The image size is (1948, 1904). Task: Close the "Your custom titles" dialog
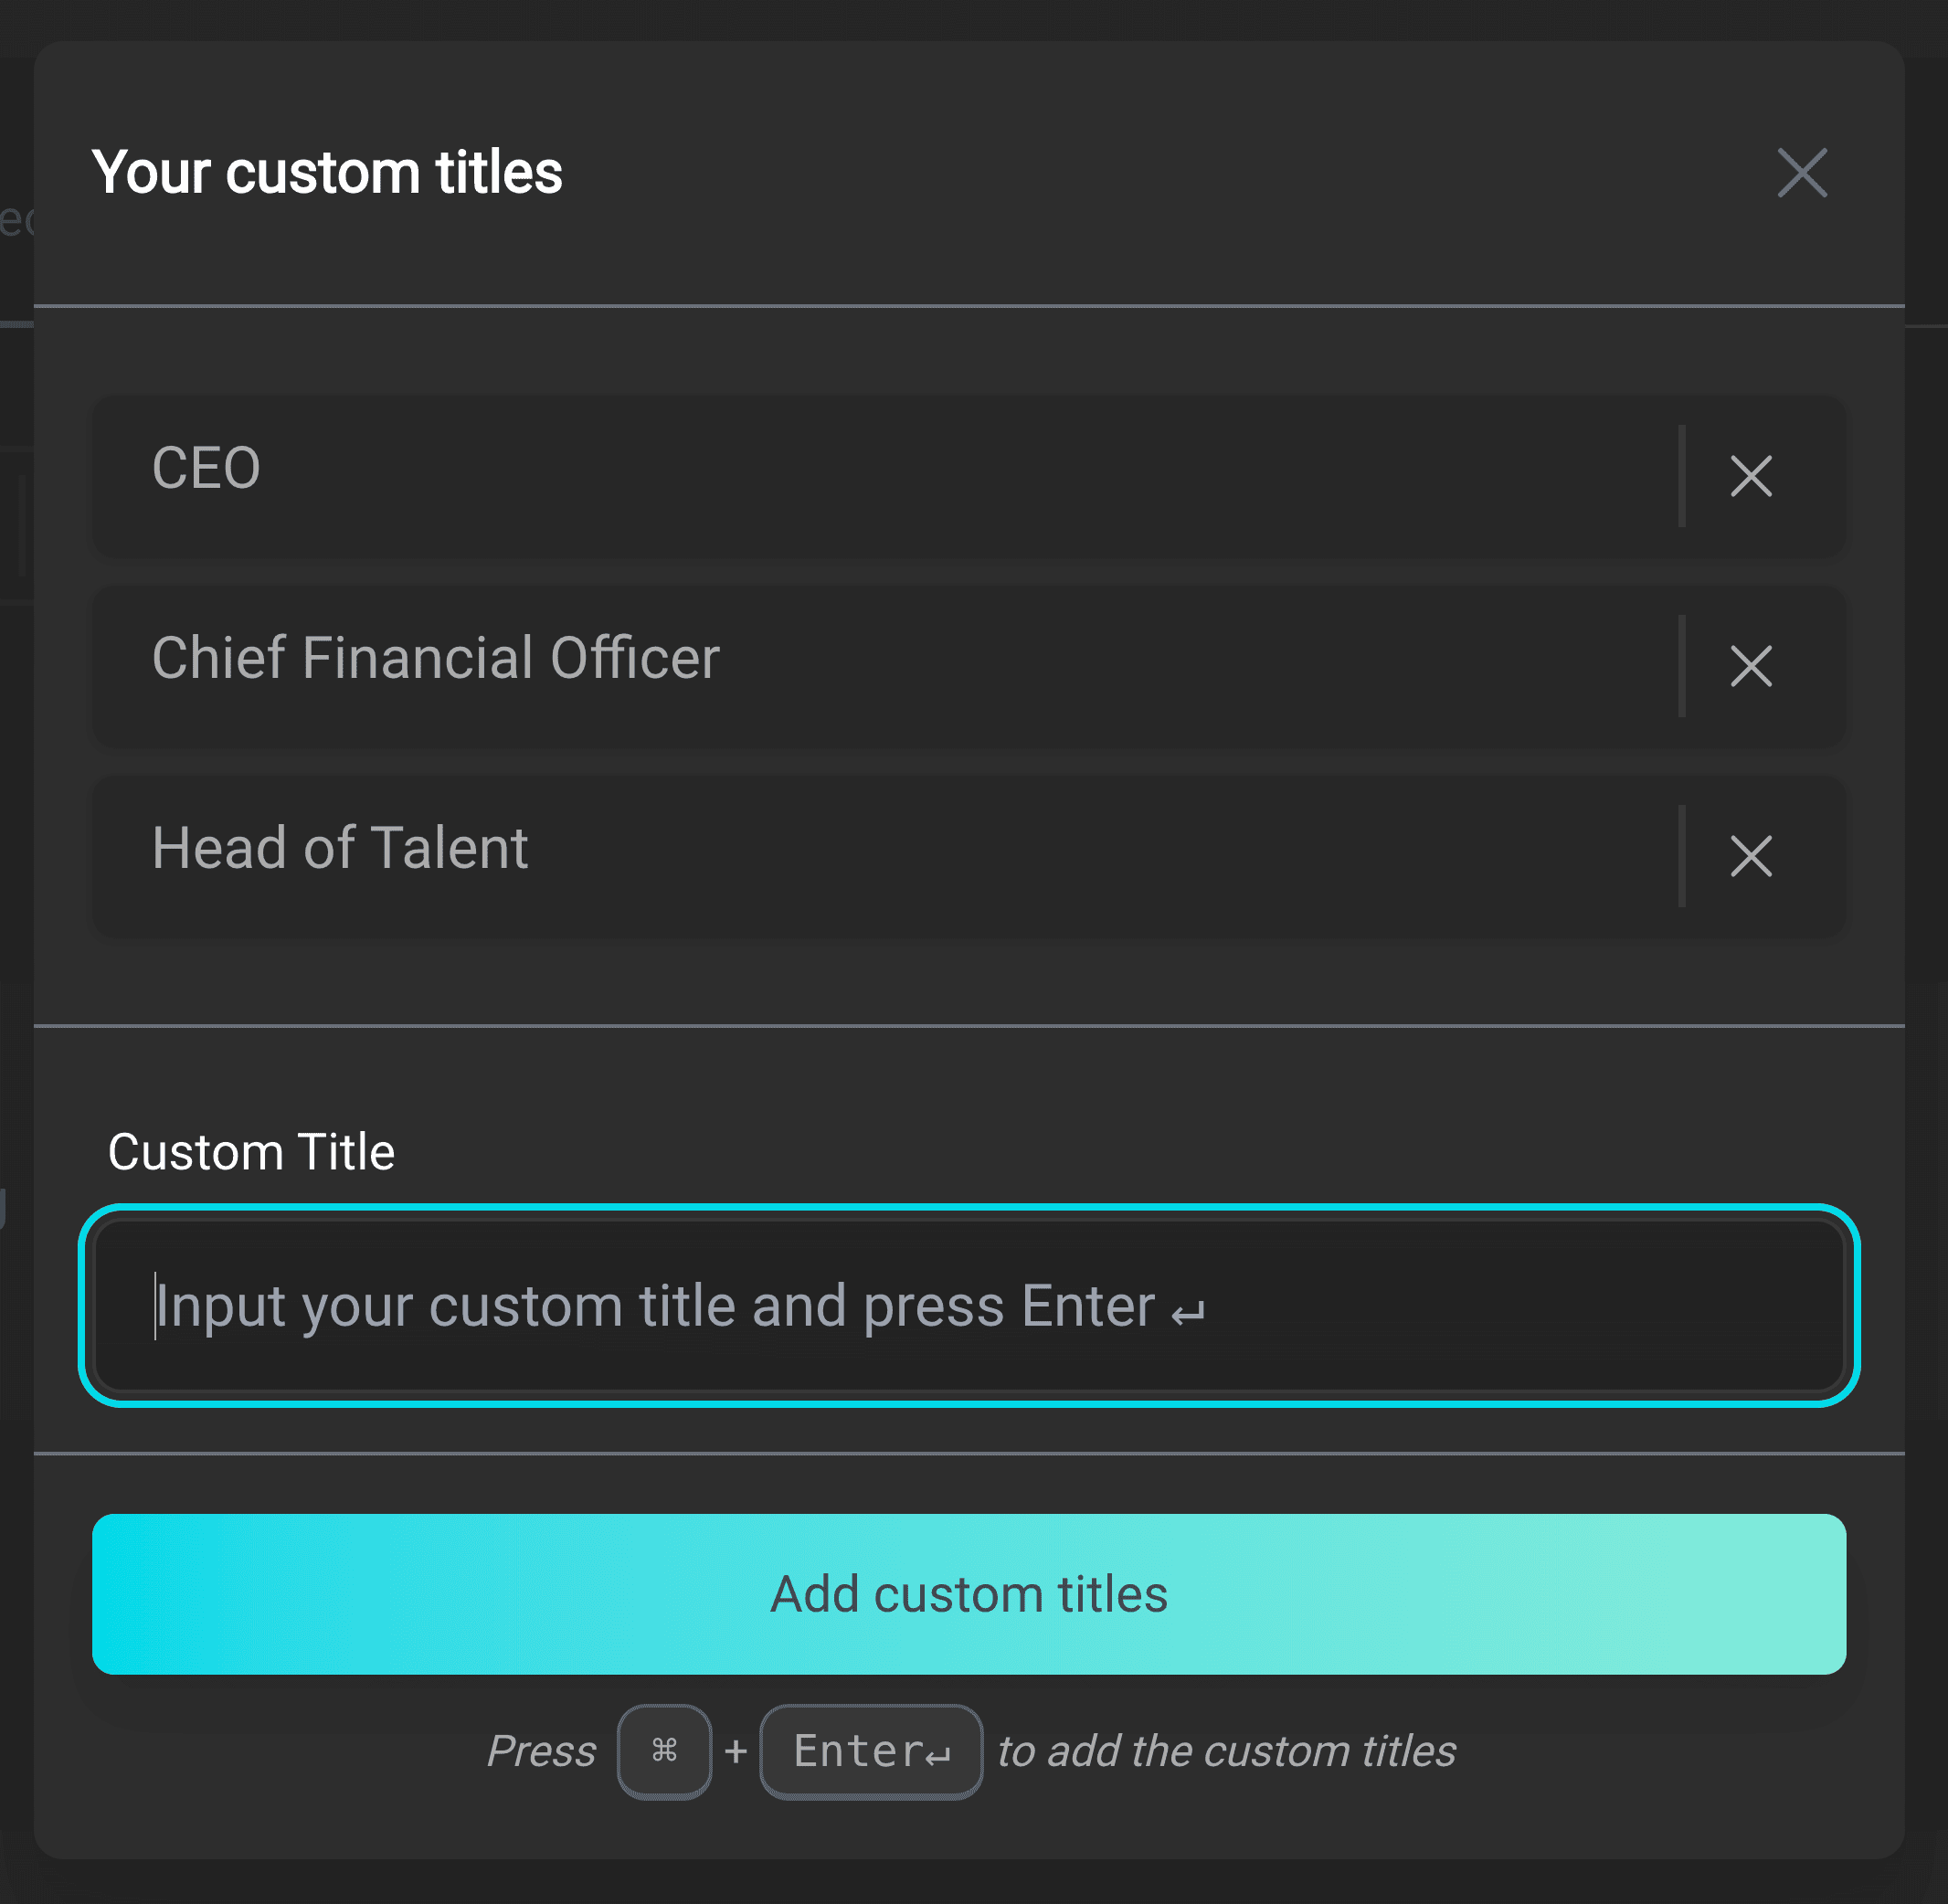pos(1802,173)
